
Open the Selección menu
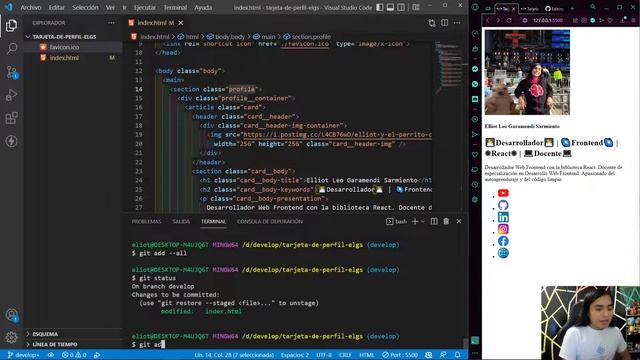pos(85,7)
